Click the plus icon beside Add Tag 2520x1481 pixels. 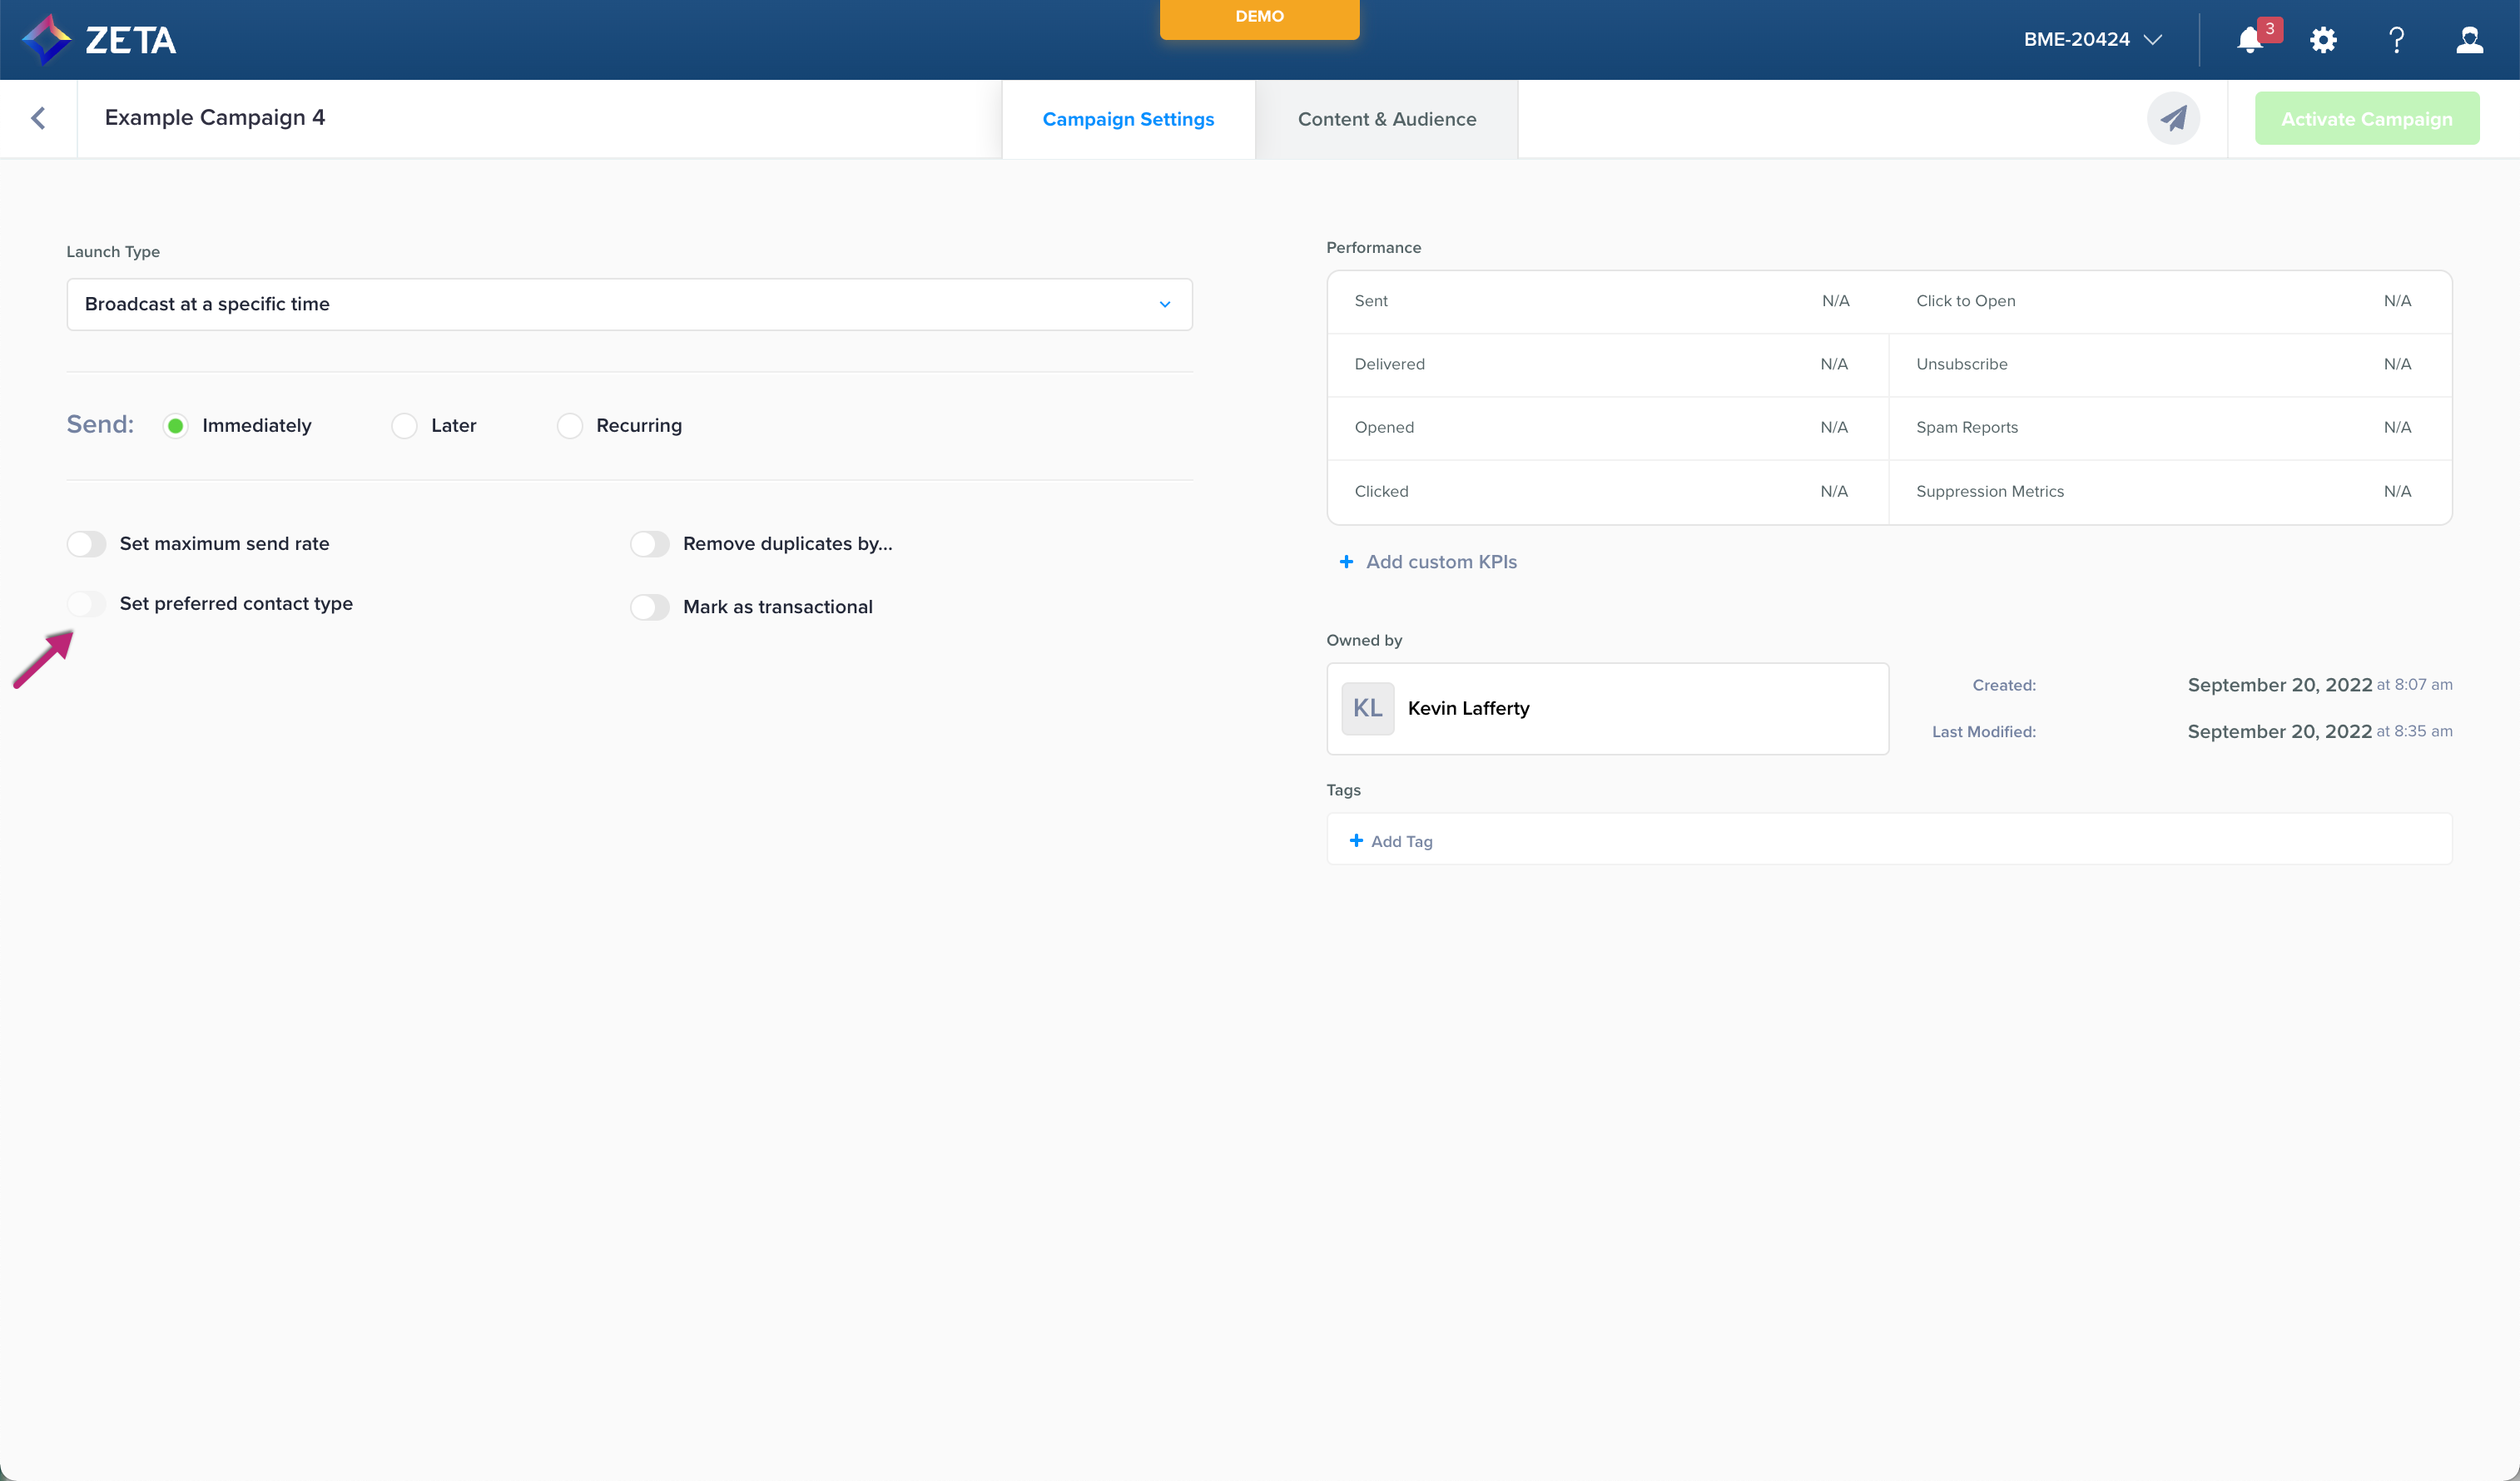[1356, 841]
